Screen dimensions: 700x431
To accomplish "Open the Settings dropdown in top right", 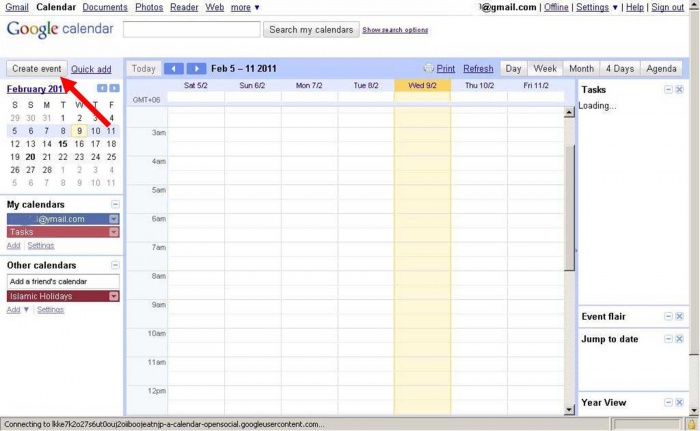I will pos(597,7).
